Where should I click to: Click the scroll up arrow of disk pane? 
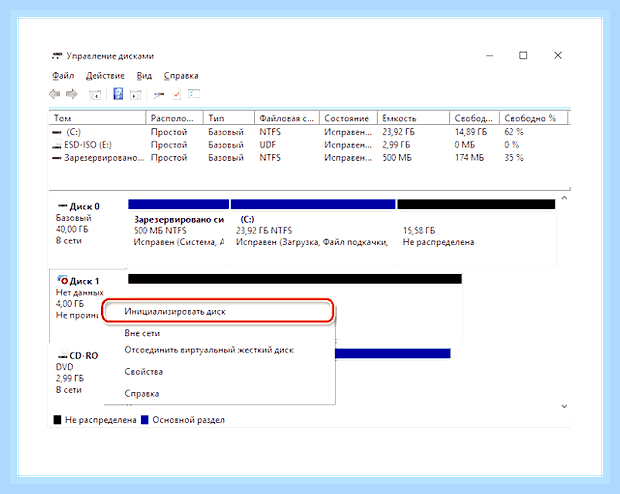[564, 198]
